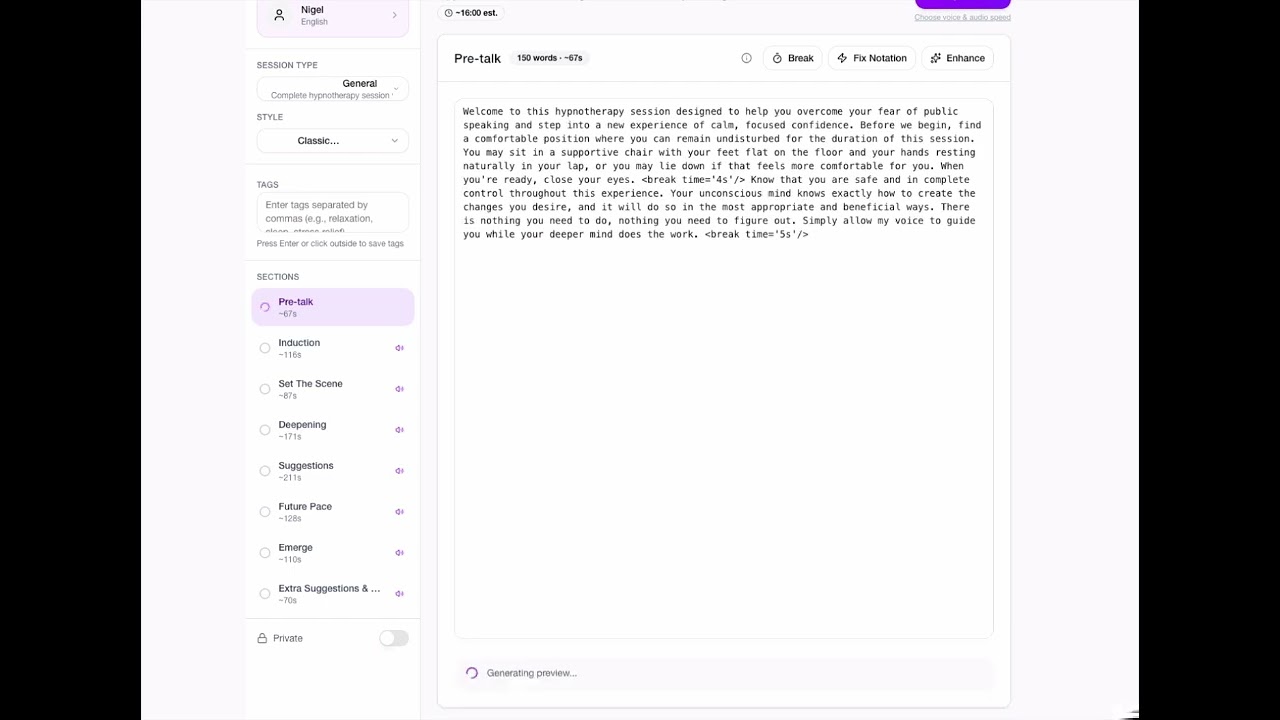Click the Choose voice & audio speed link

click(x=962, y=17)
